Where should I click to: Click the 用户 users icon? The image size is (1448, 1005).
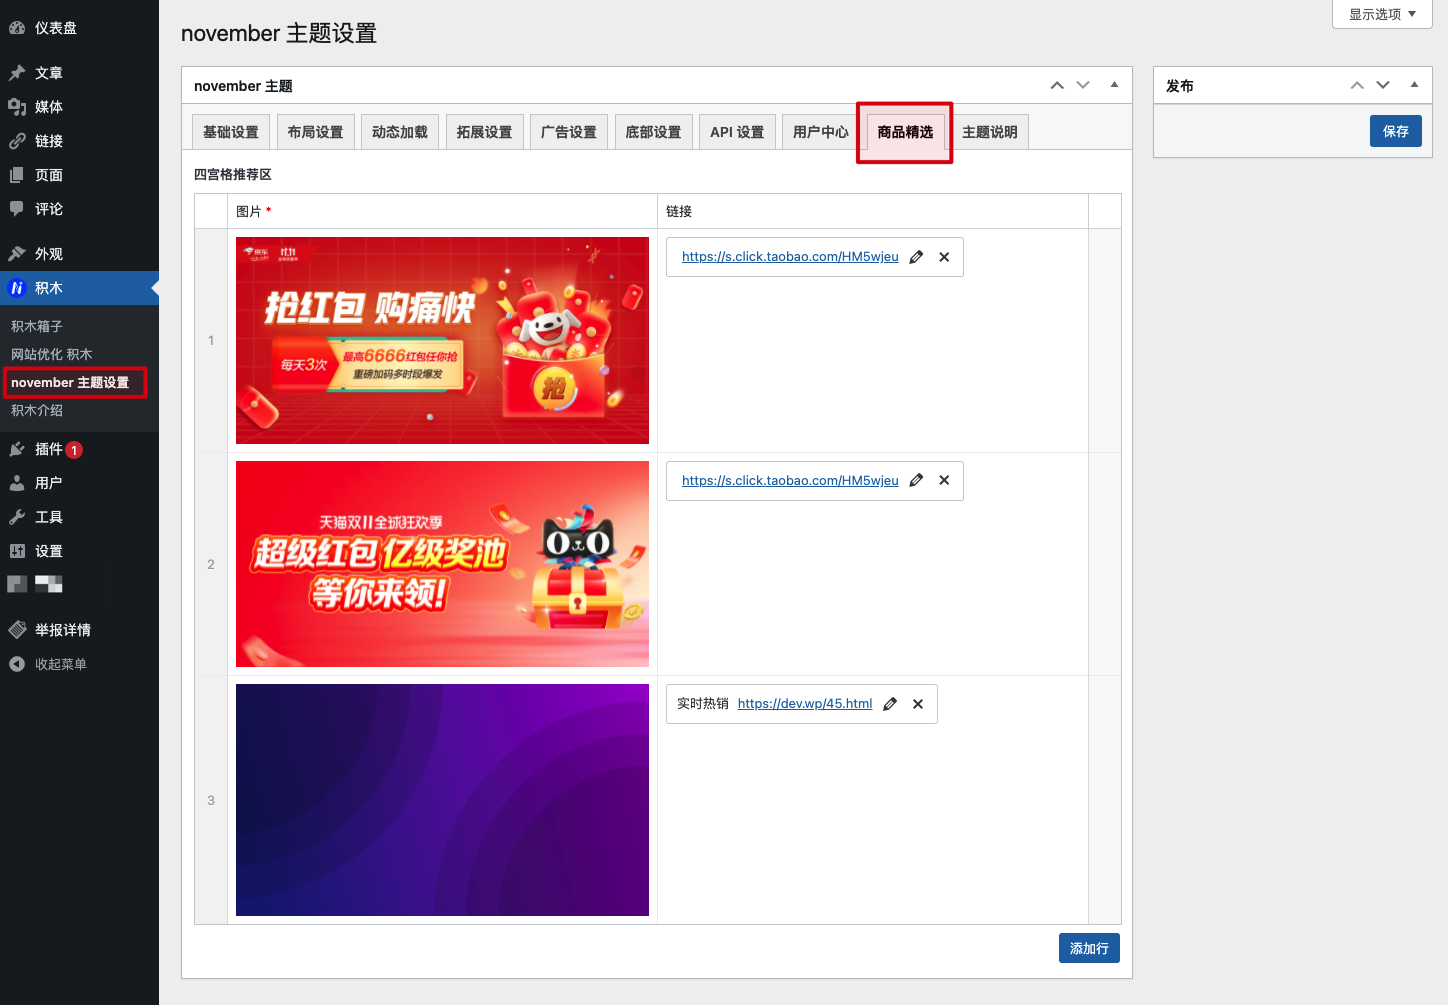tap(17, 483)
